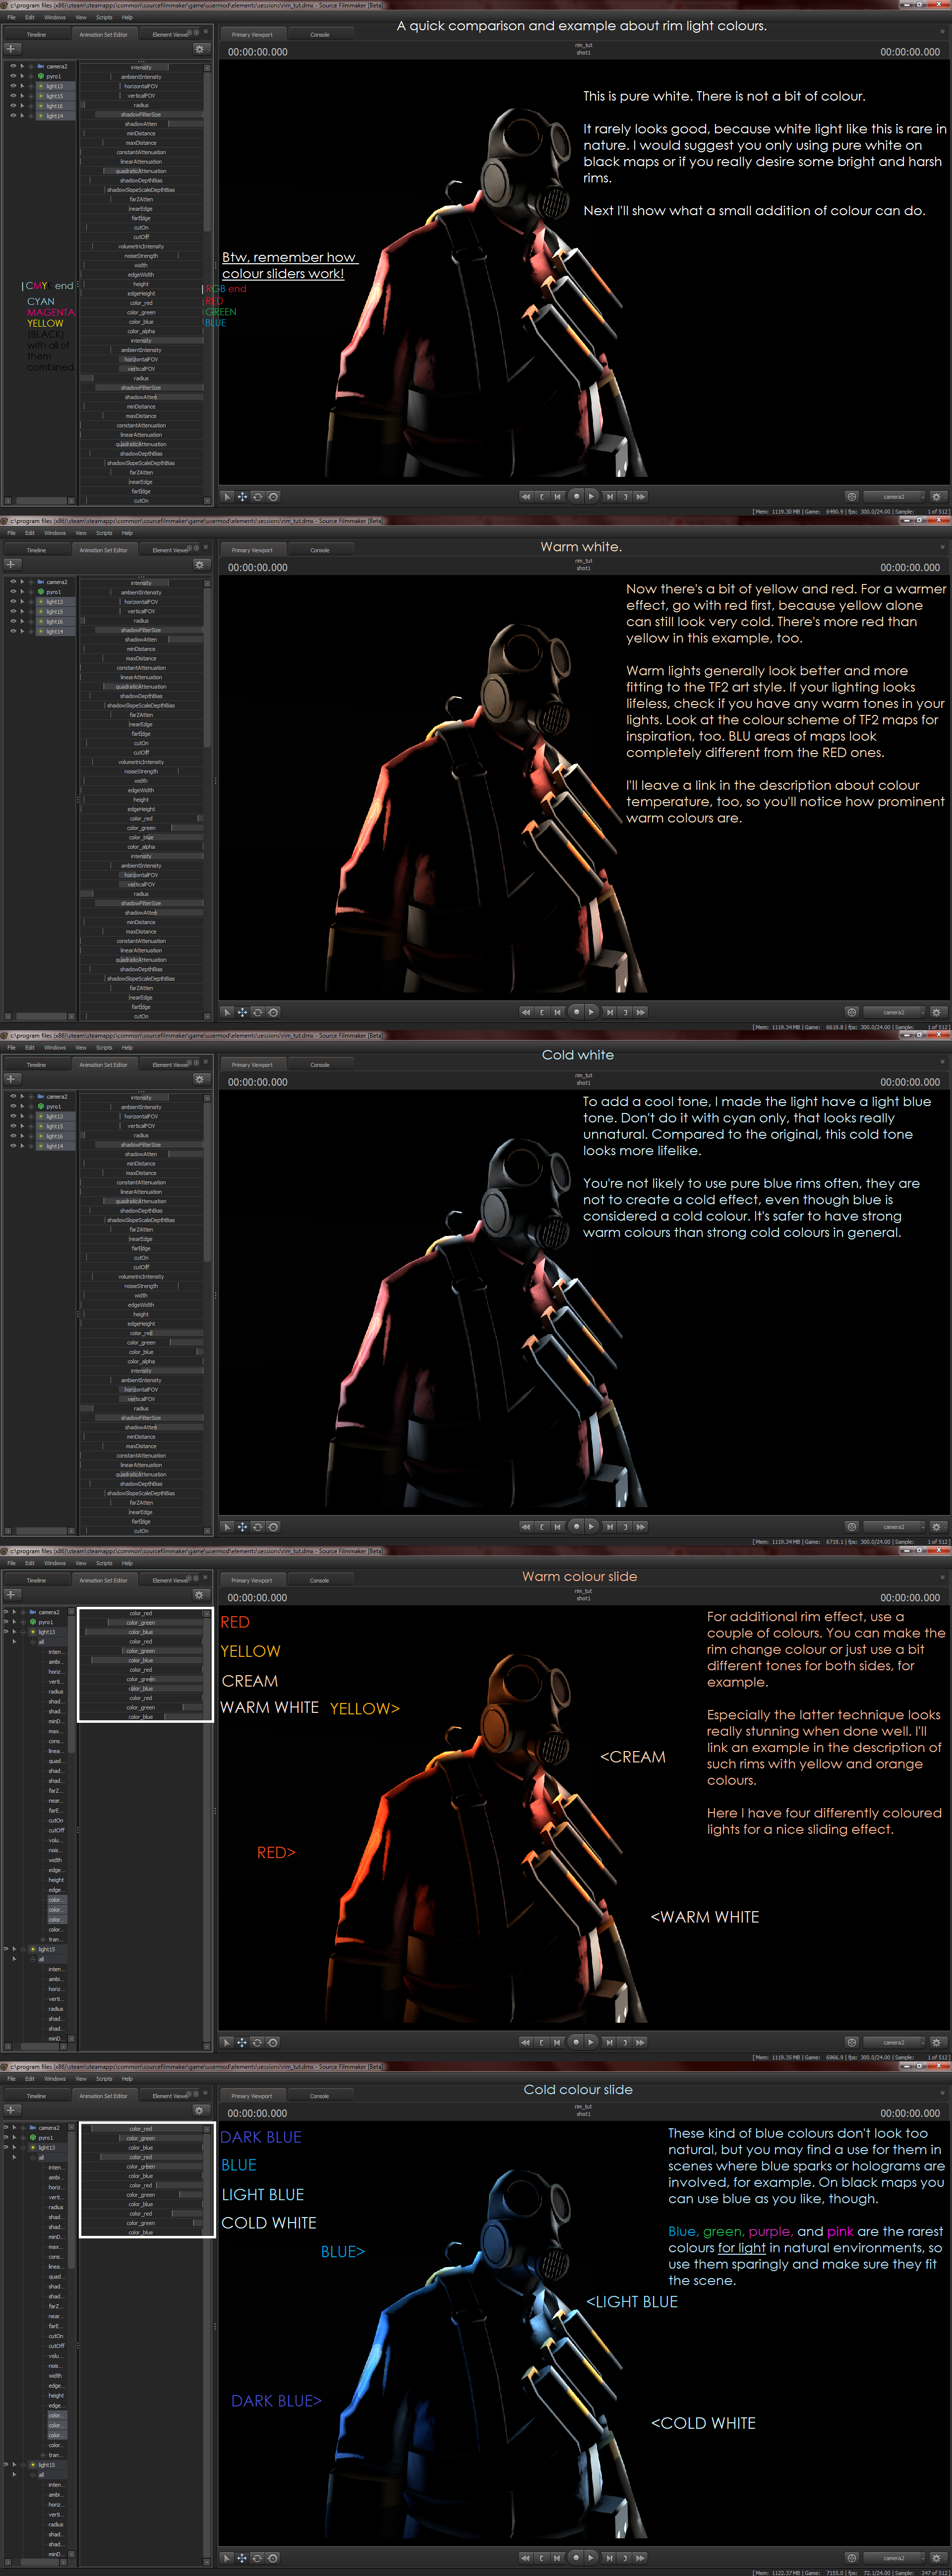Toggle light13 eye icon in Warm colour slide screenshot
This screenshot has height=2576, width=952.
click(6, 1631)
